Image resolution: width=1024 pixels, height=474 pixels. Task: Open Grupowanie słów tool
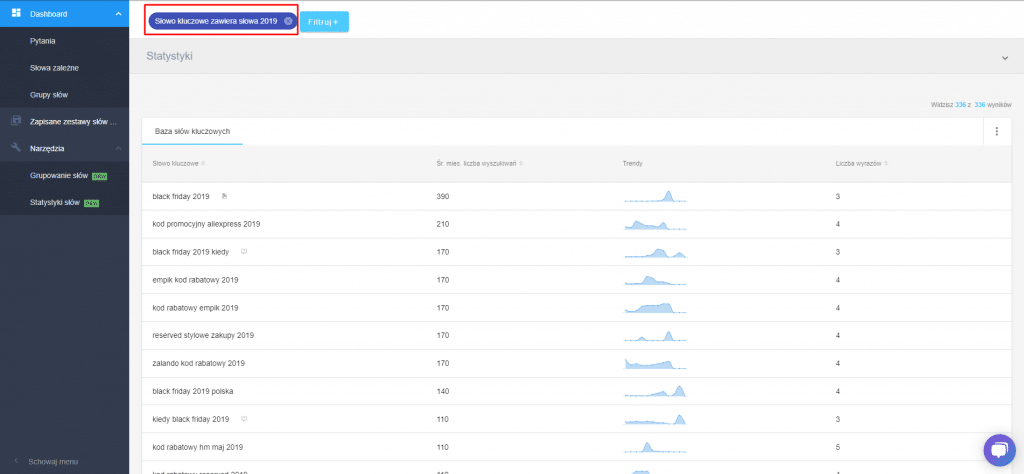coord(60,175)
